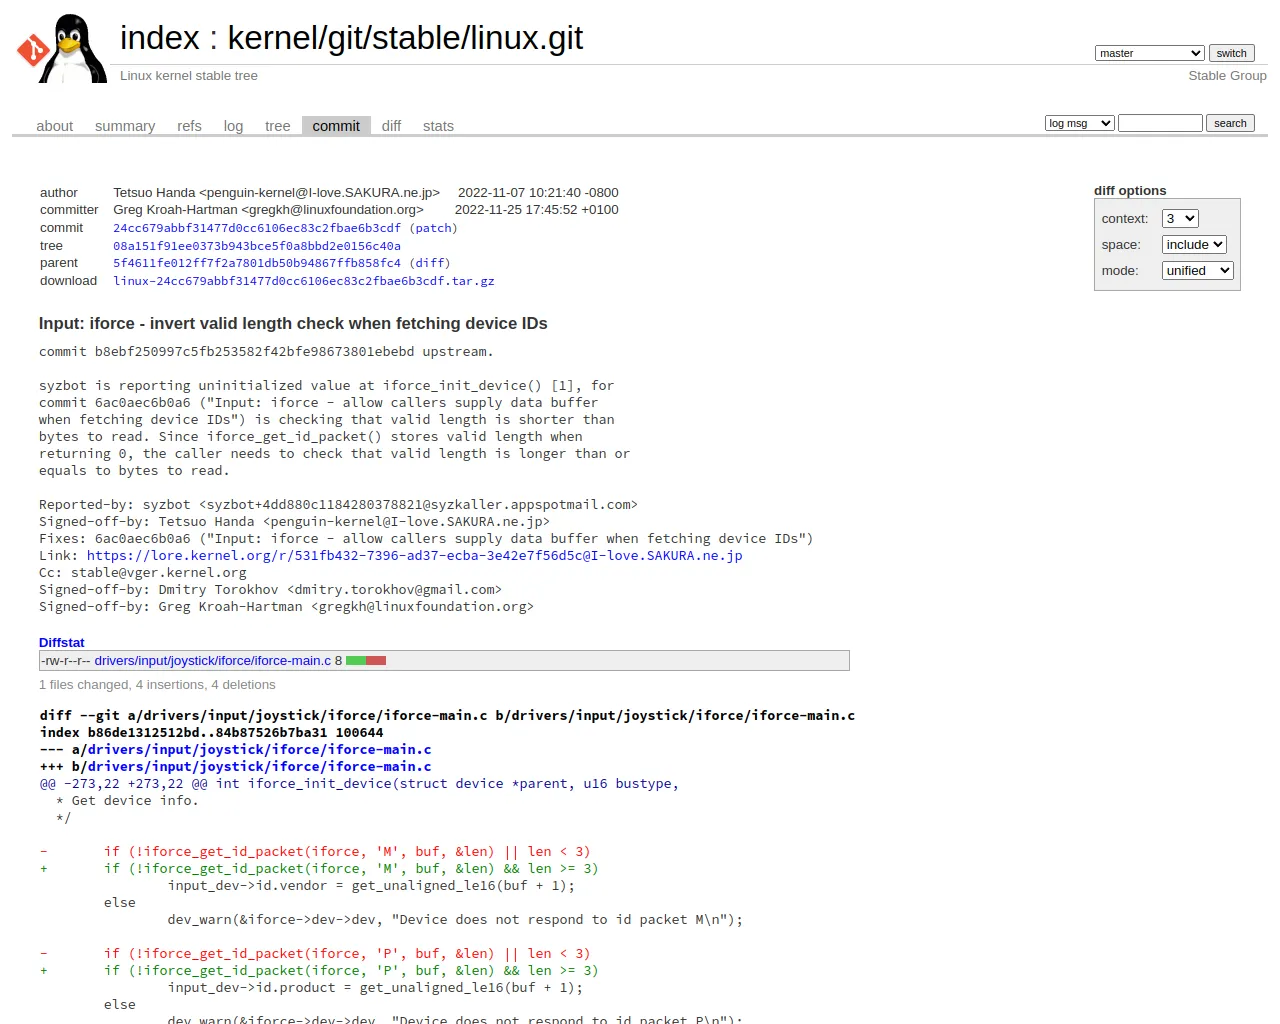
Task: Select the commit tab
Action: pyautogui.click(x=336, y=126)
